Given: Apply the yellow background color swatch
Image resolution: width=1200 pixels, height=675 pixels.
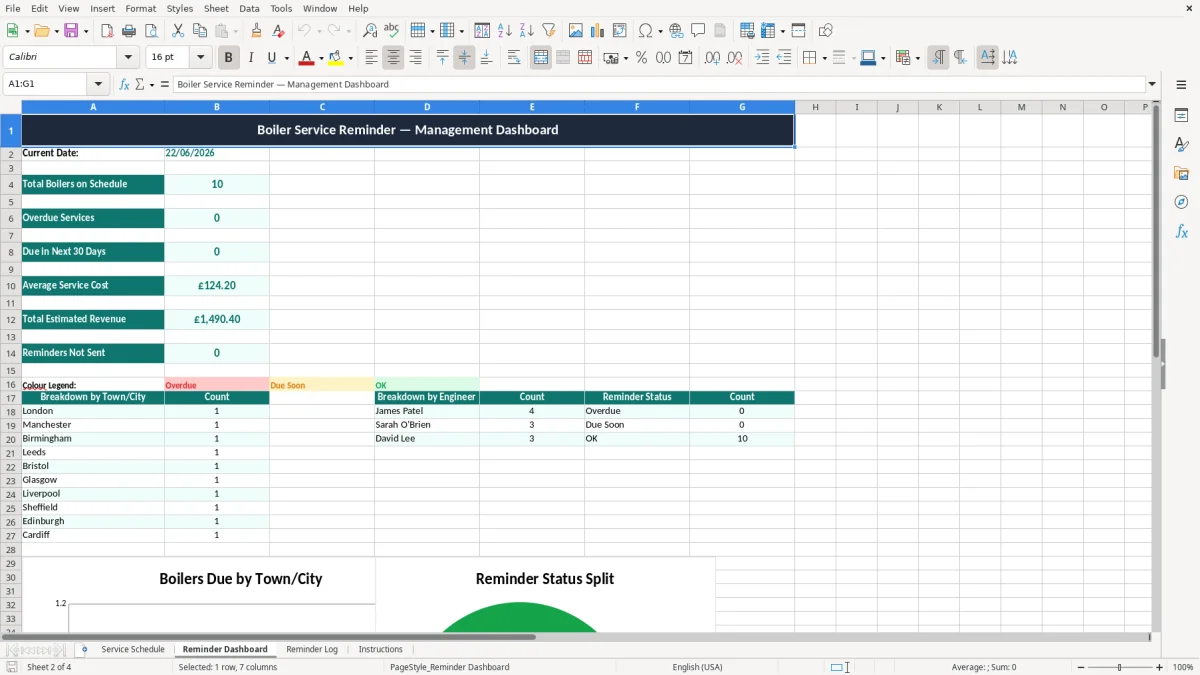Looking at the screenshot, I should coord(336,58).
